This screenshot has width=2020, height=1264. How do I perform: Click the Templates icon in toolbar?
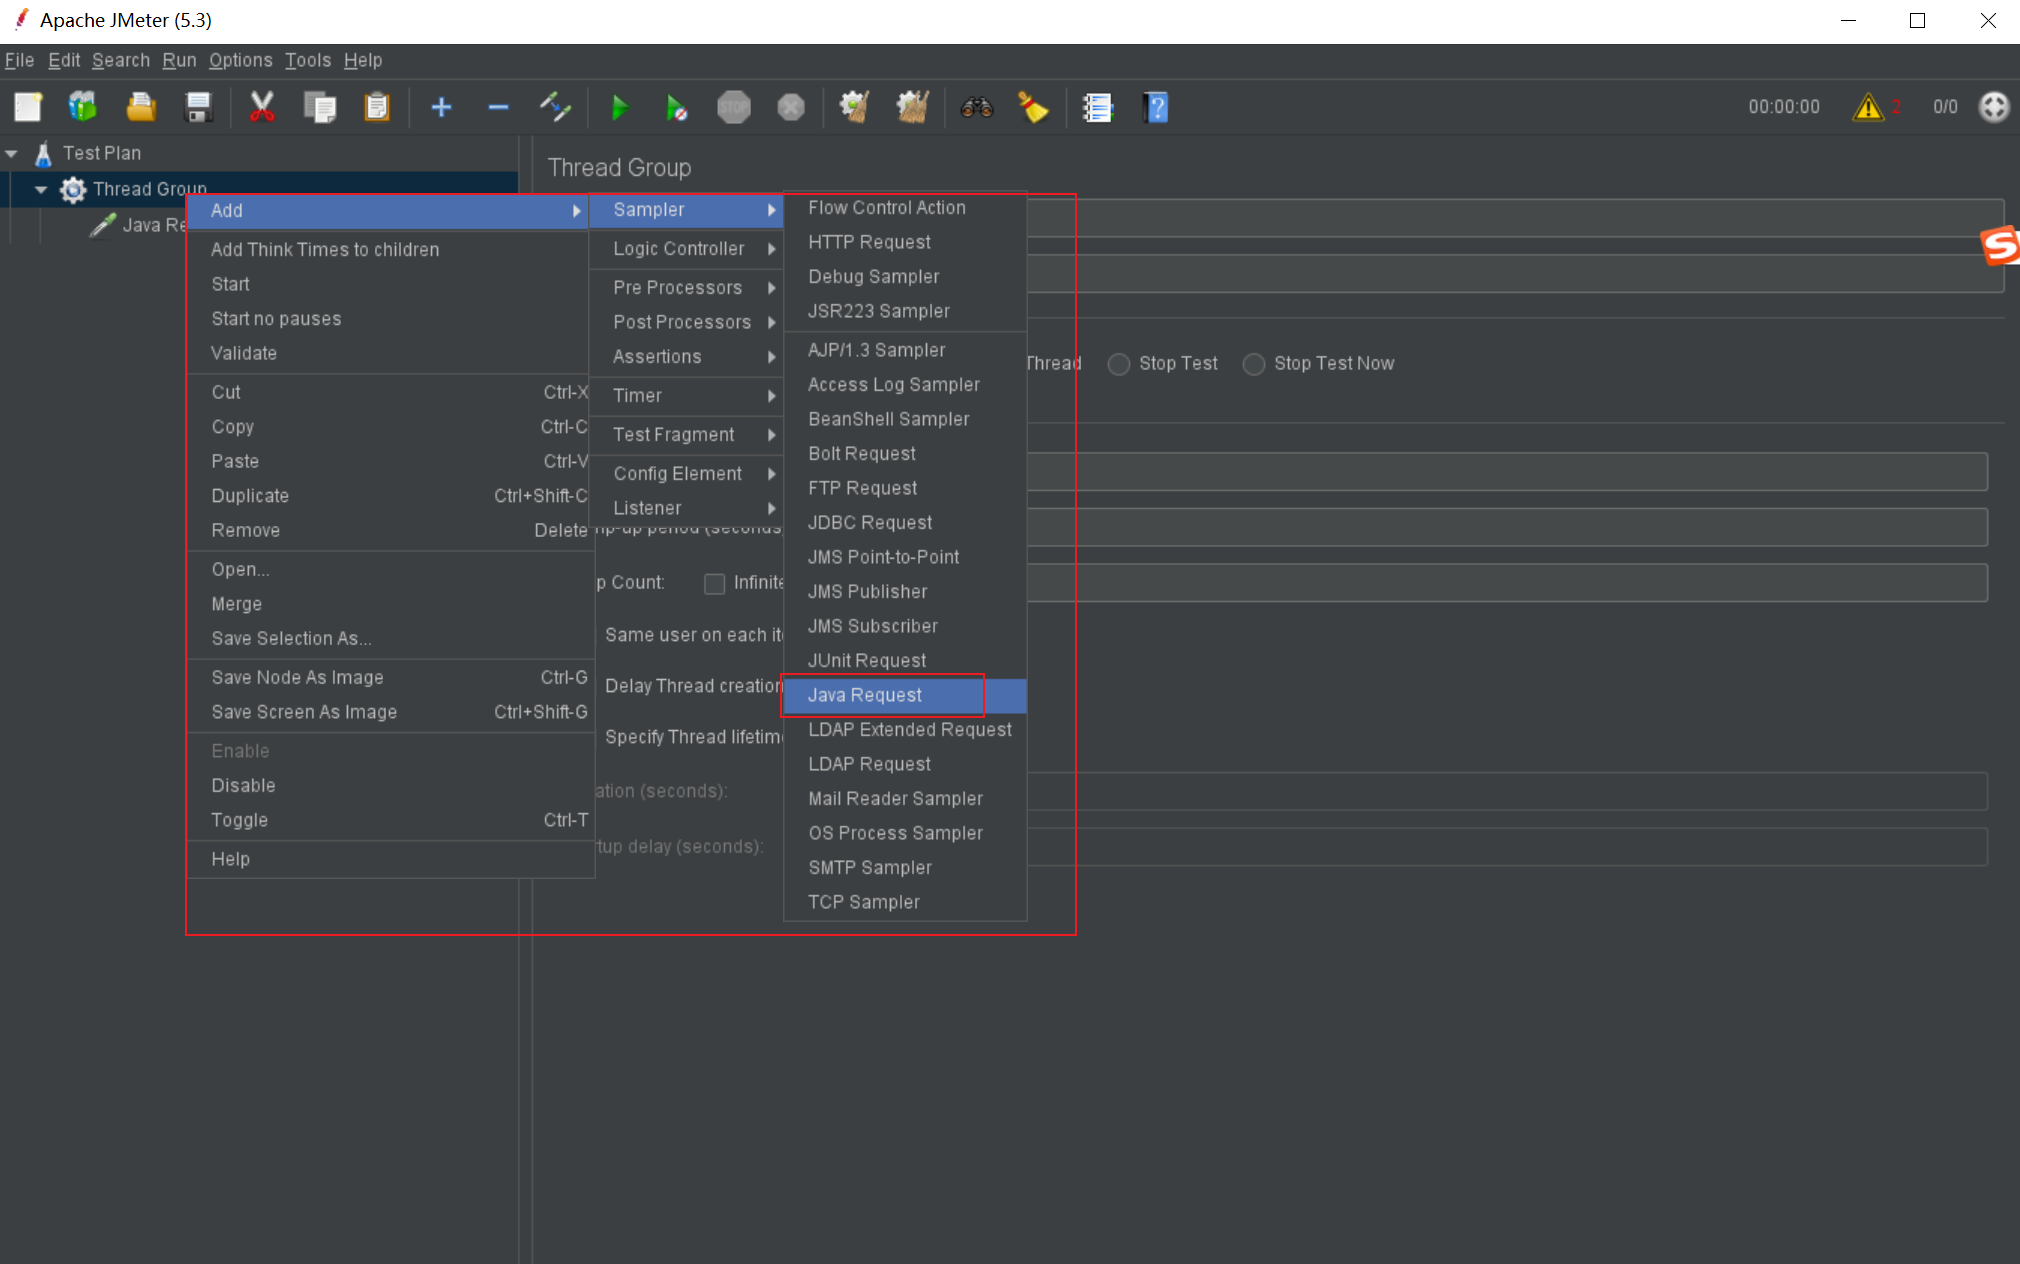pyautogui.click(x=83, y=107)
